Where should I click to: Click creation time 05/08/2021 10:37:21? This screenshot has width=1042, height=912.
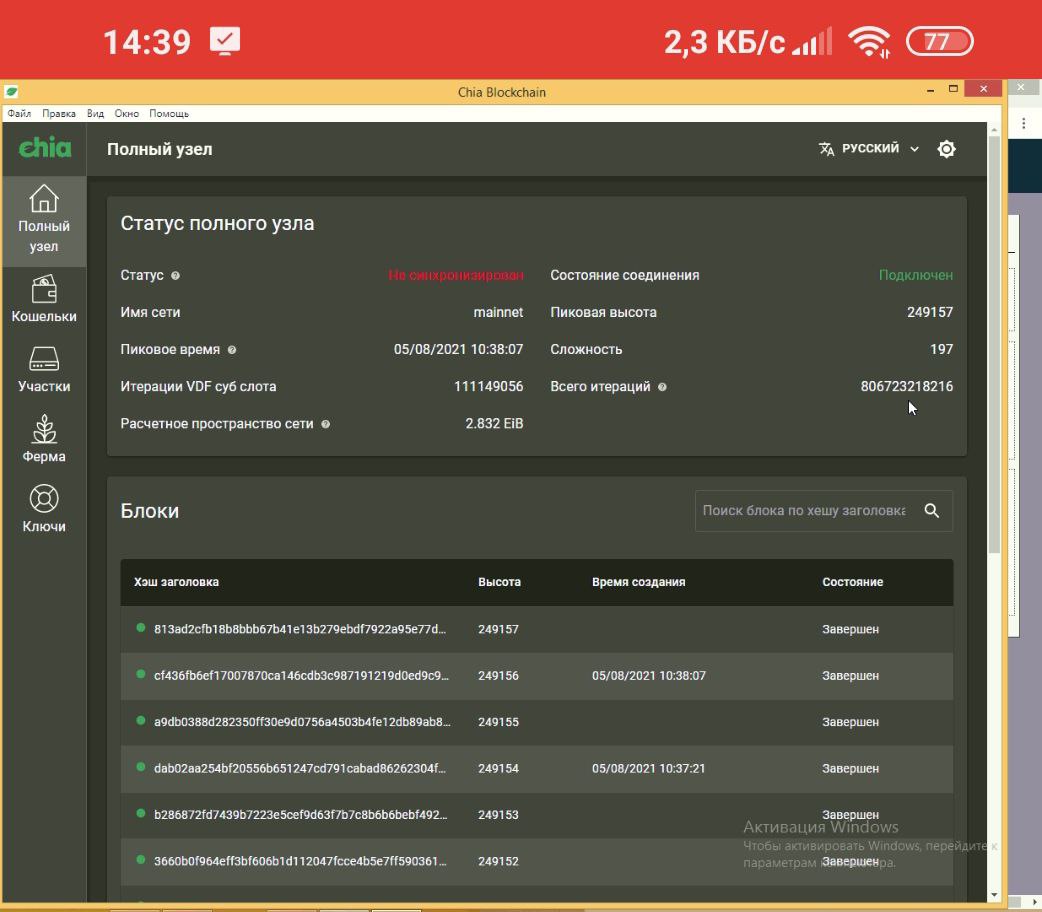pos(649,769)
